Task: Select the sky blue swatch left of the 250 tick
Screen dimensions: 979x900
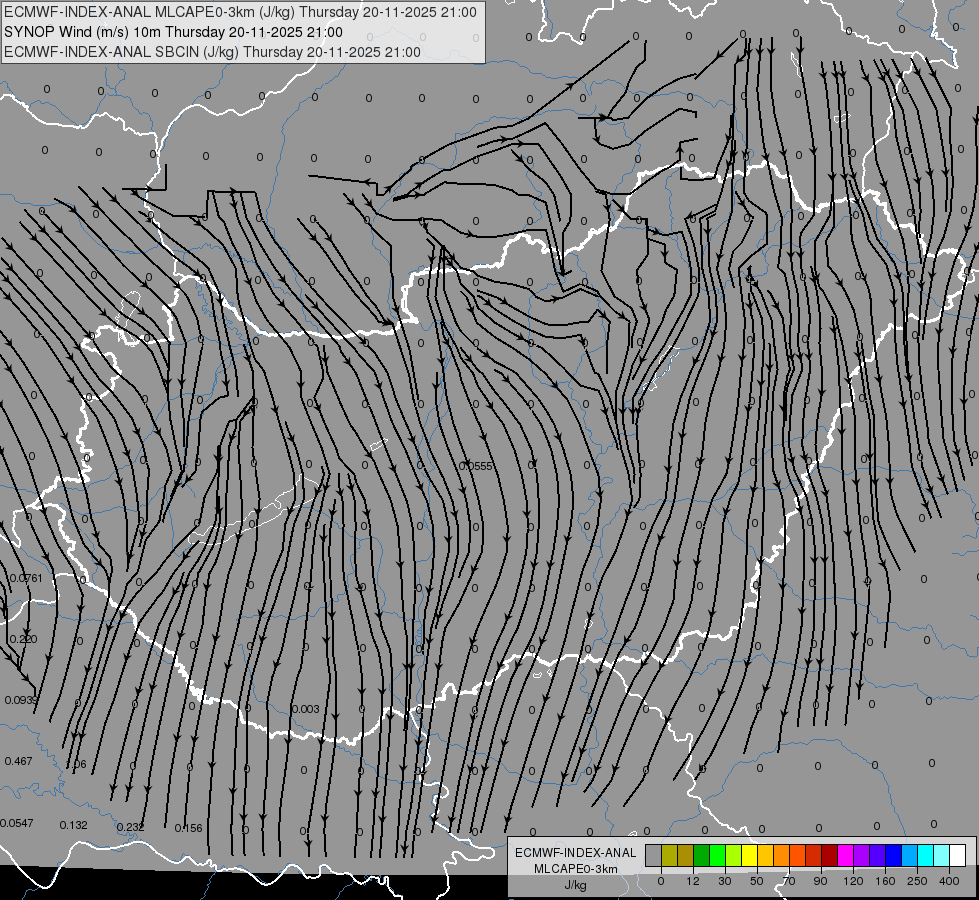Action: tap(910, 855)
